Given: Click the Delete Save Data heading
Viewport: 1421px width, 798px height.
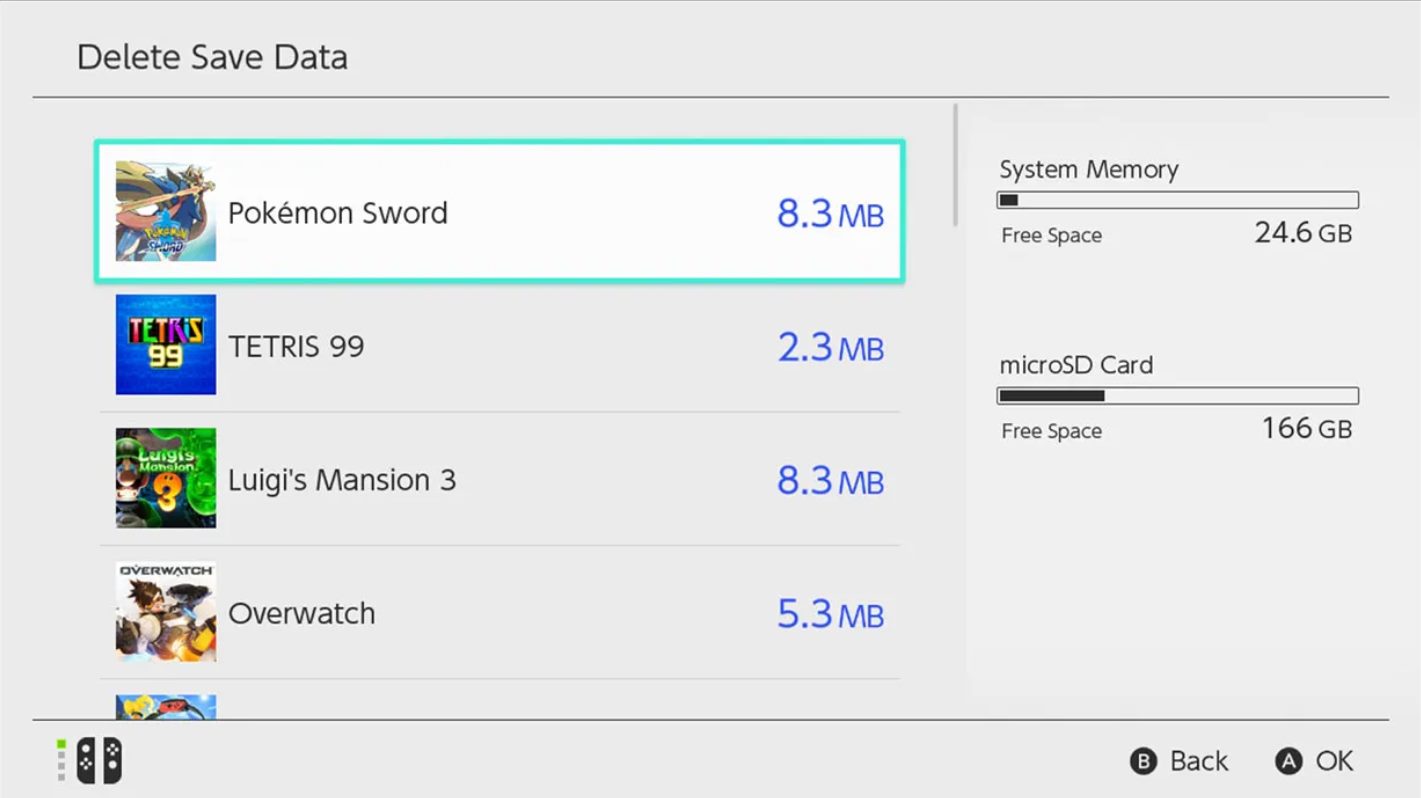Looking at the screenshot, I should click(x=212, y=57).
